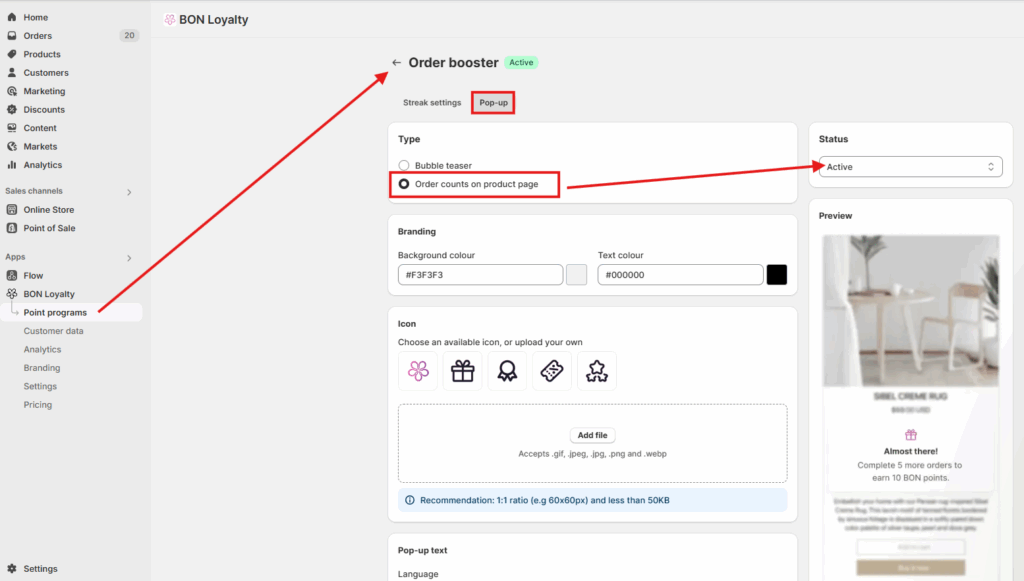
Task: Click the Background colour hex field
Action: (480, 275)
